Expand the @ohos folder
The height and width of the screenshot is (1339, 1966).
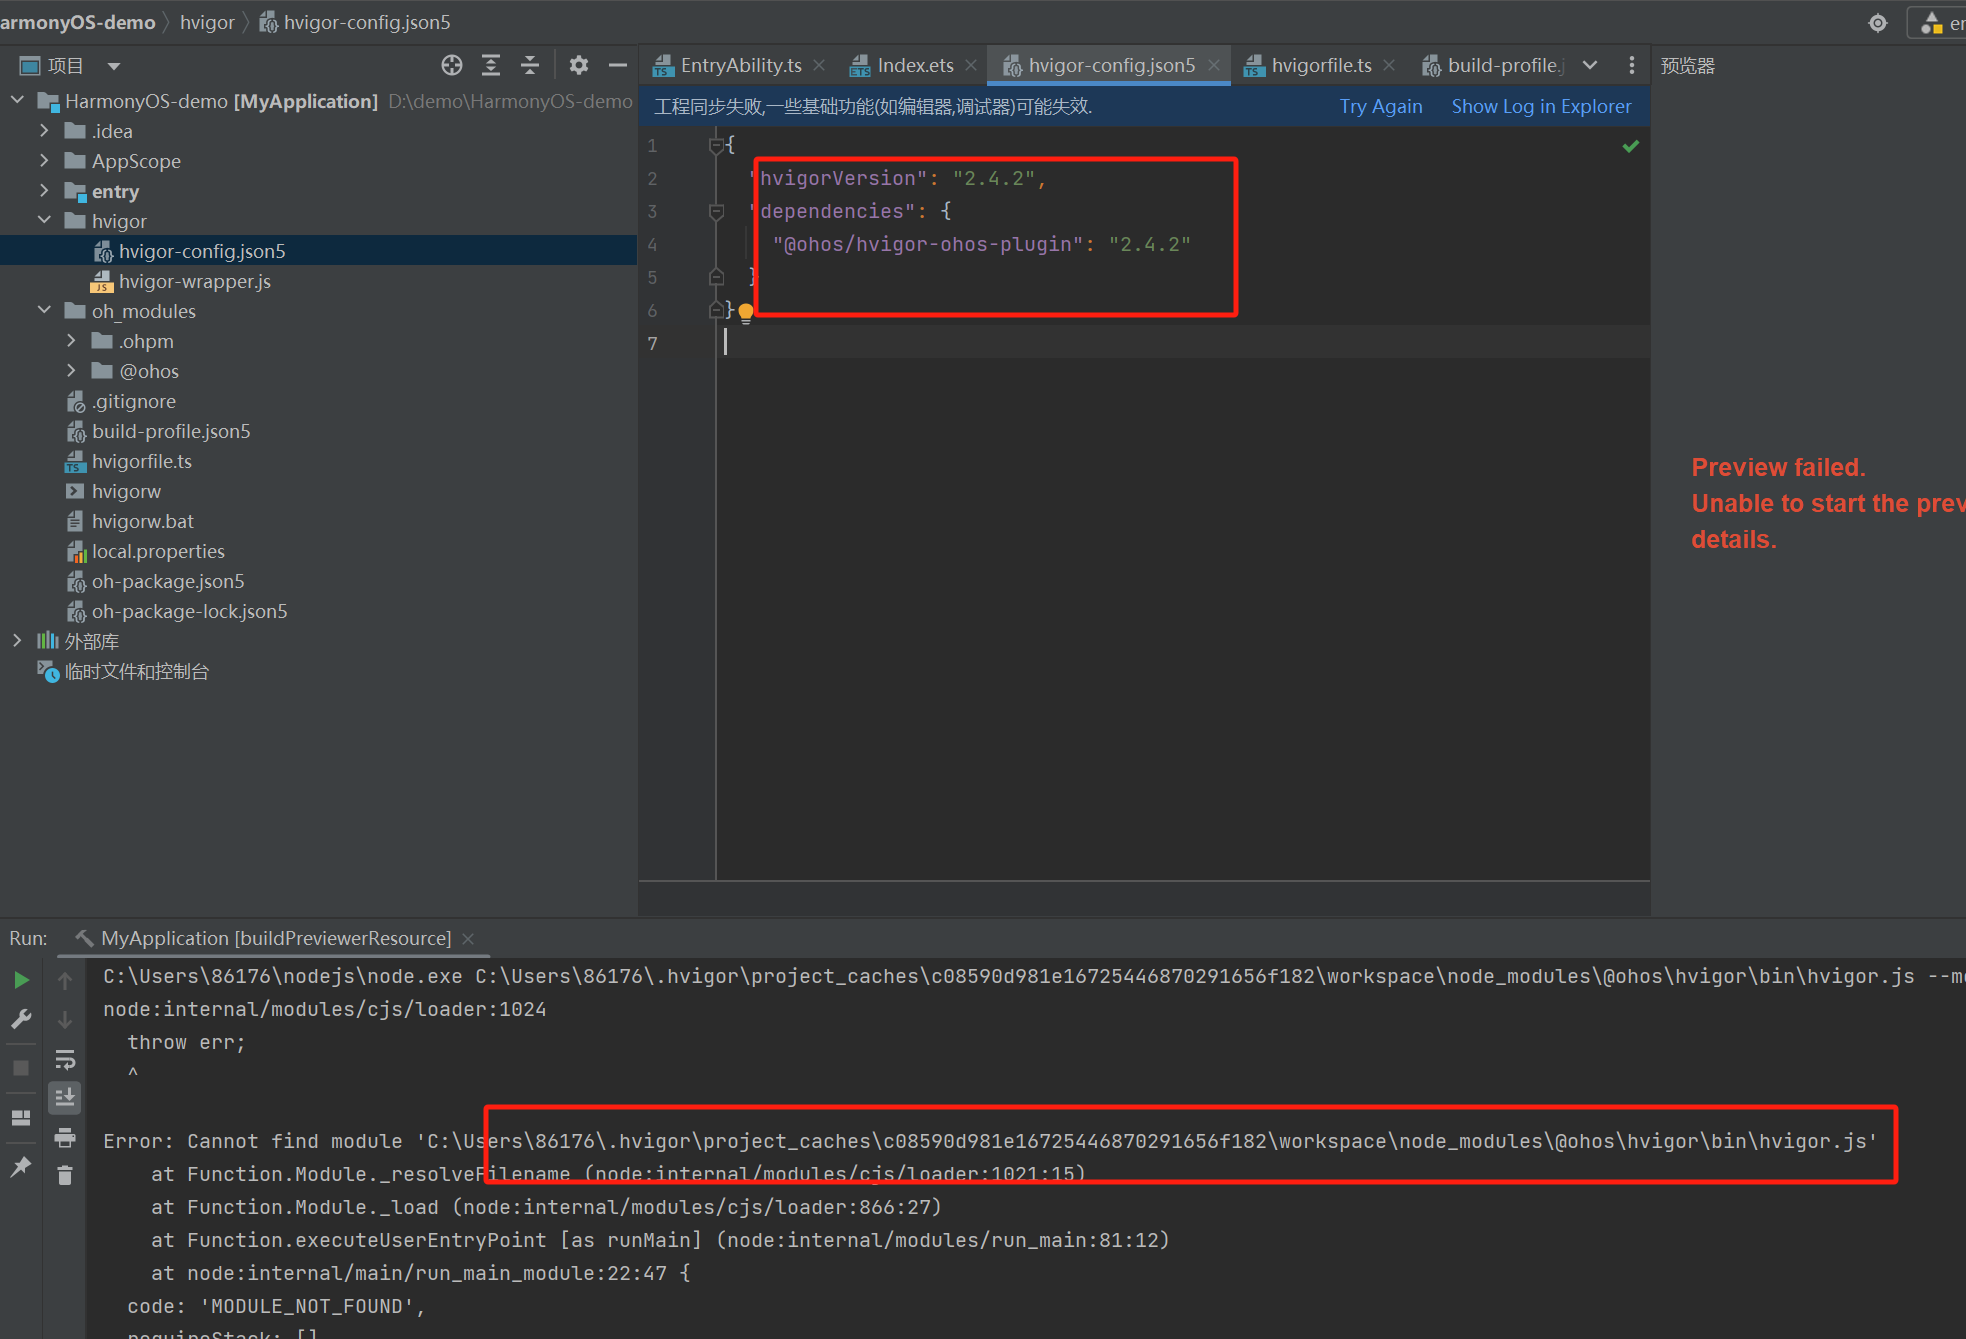(x=71, y=370)
